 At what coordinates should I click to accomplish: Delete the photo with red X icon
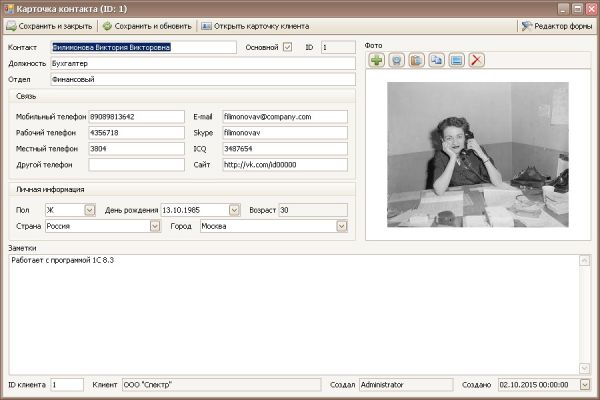coord(477,61)
